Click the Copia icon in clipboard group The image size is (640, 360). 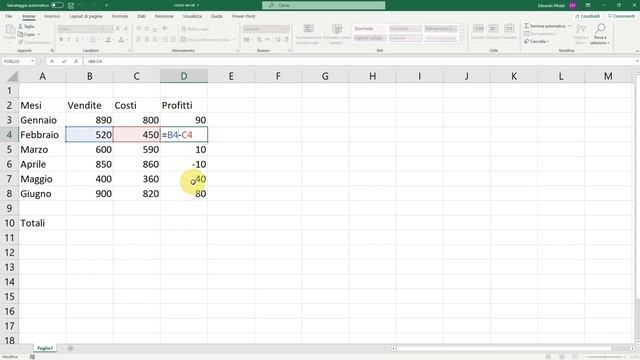20,34
